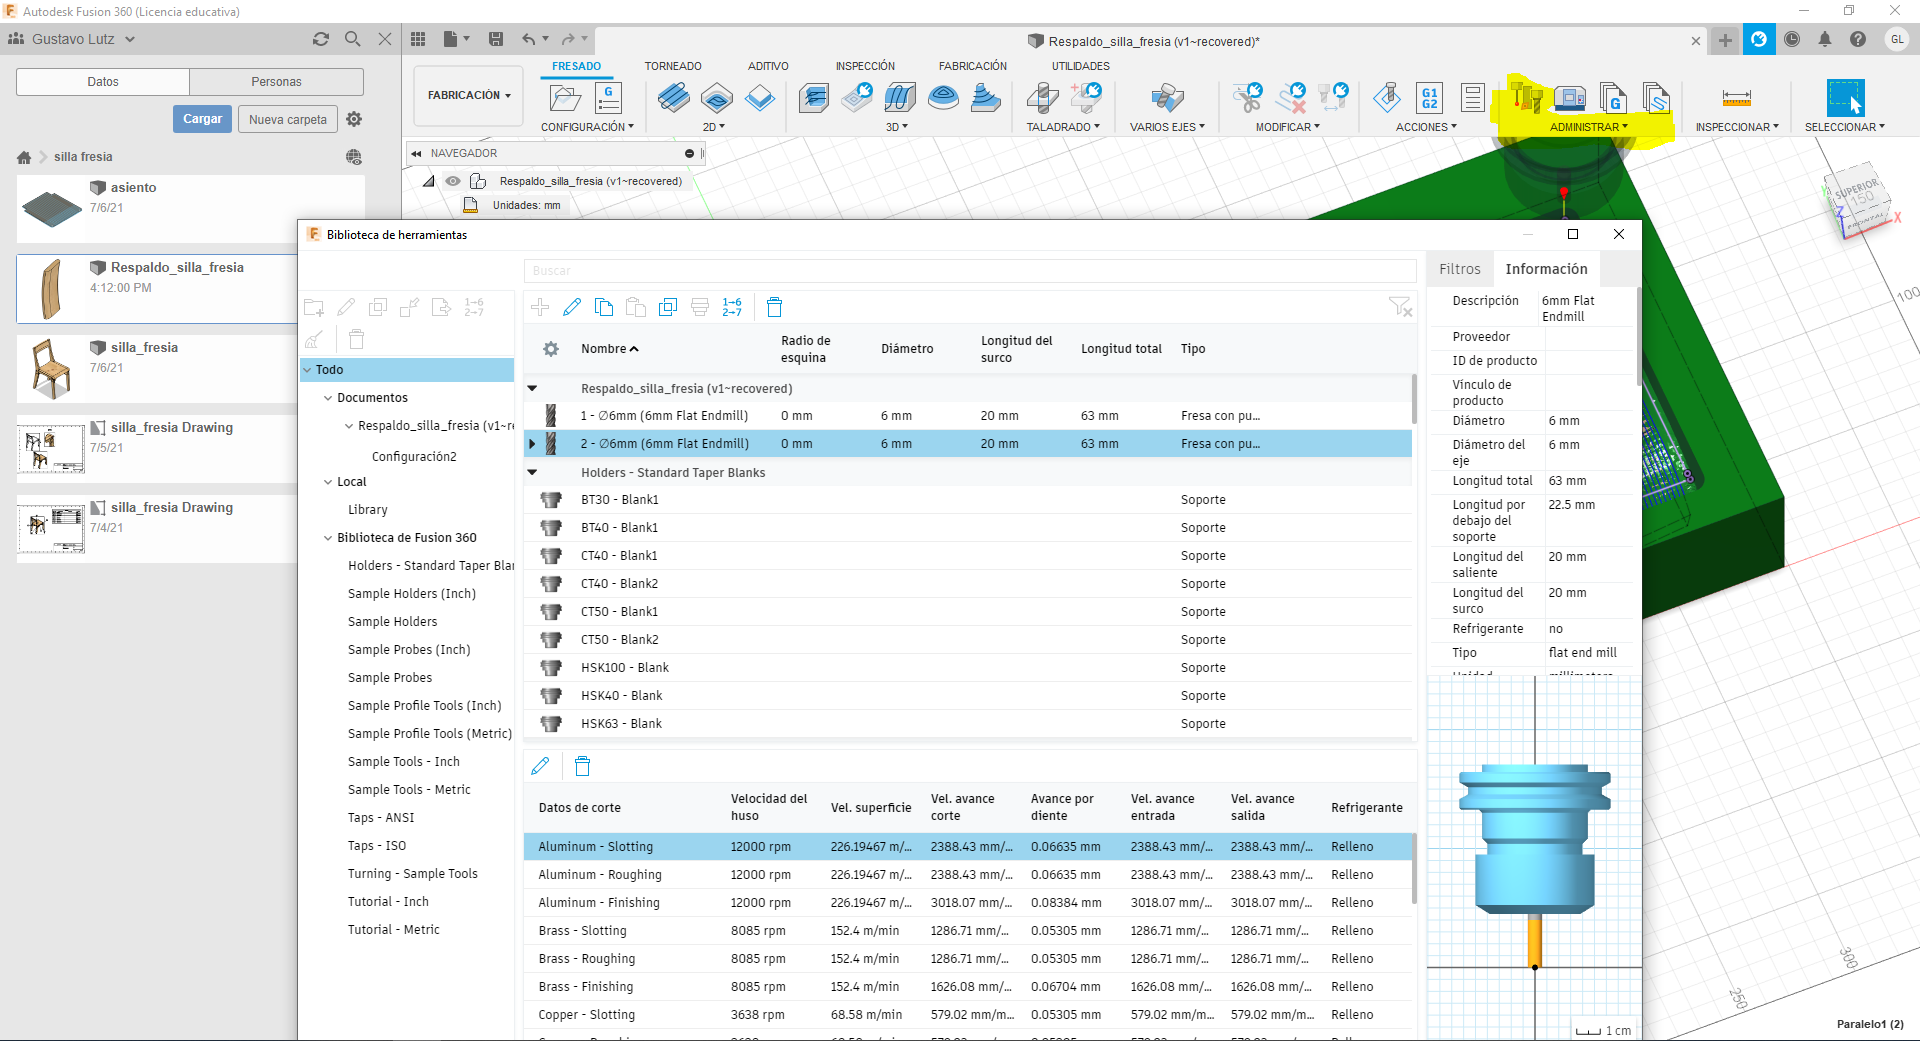
Task: Click the tool list vertical scrollbar
Action: tap(1414, 400)
